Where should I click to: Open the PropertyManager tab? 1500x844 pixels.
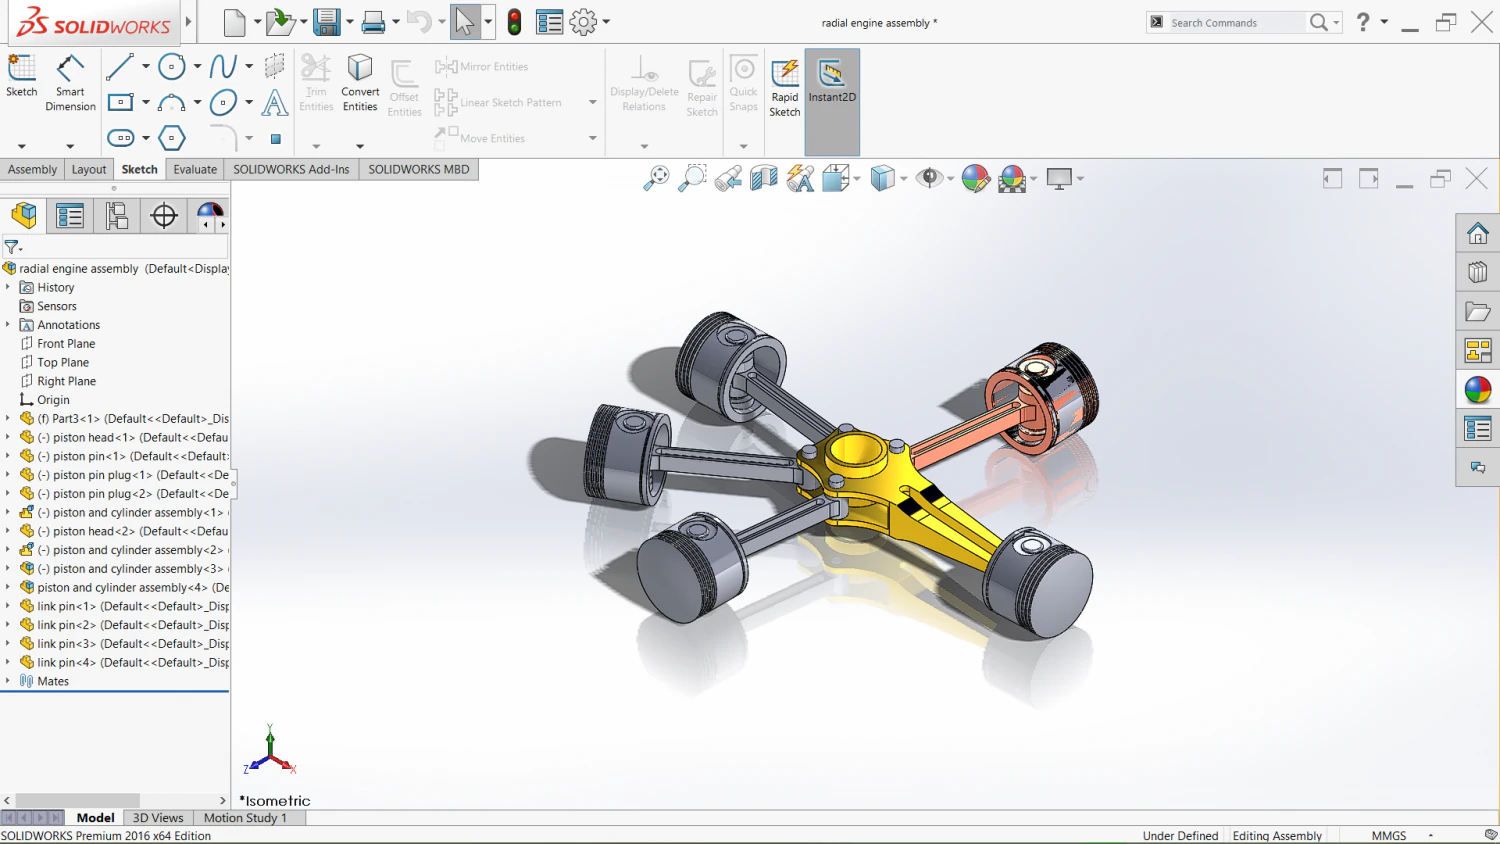[x=70, y=215]
